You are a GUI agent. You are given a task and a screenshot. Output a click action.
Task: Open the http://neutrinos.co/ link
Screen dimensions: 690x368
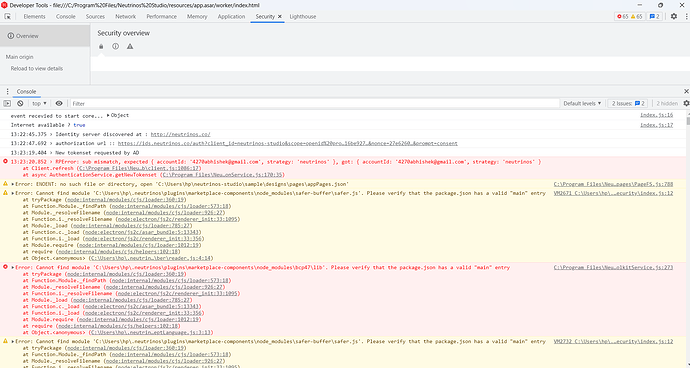[x=180, y=134]
